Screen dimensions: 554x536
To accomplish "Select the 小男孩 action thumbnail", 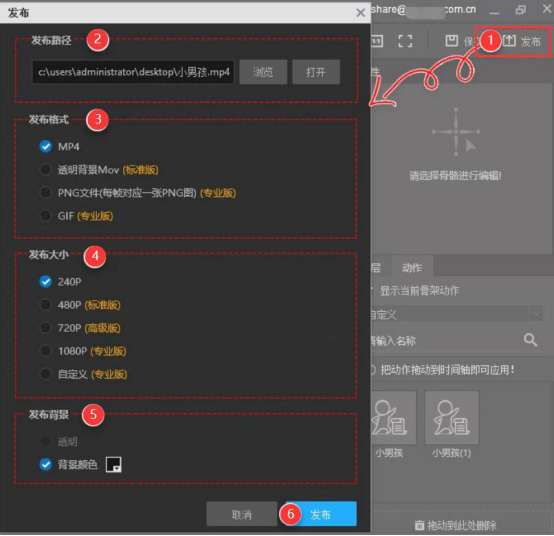I will coord(393,417).
